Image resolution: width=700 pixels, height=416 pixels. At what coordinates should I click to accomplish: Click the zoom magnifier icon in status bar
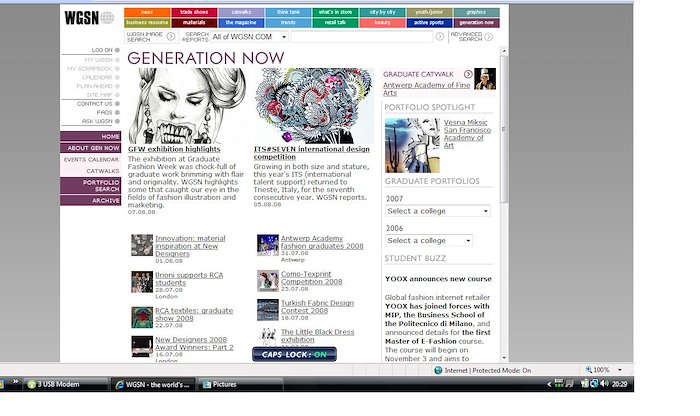(588, 370)
